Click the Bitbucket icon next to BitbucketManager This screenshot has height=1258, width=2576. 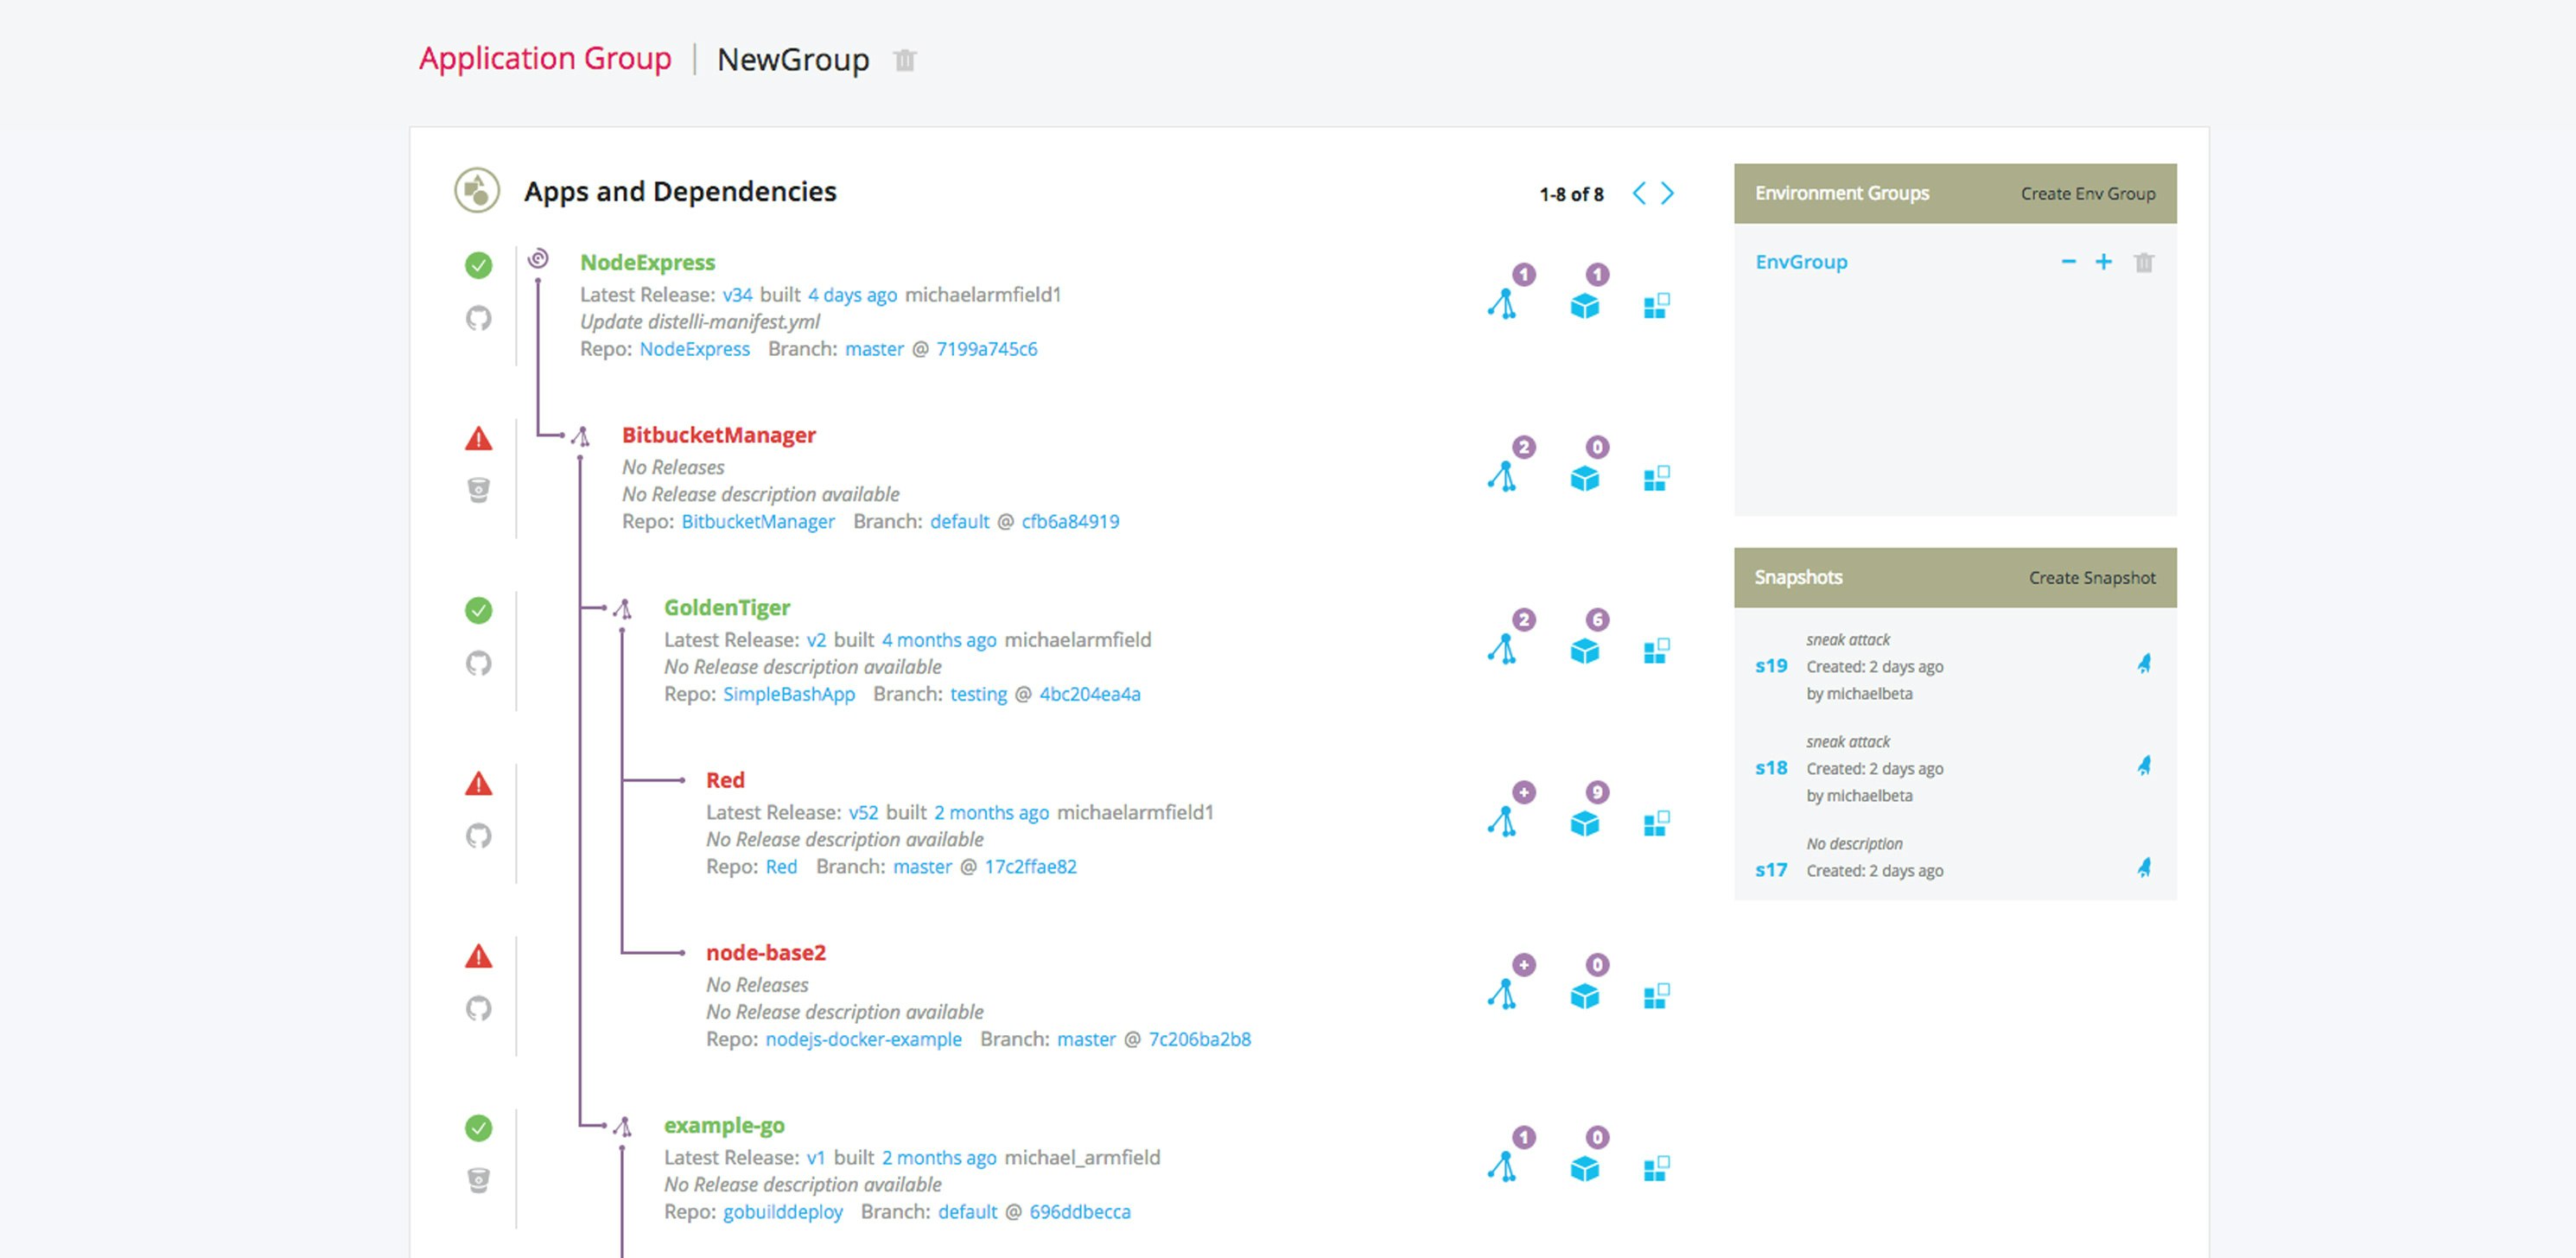tap(480, 489)
